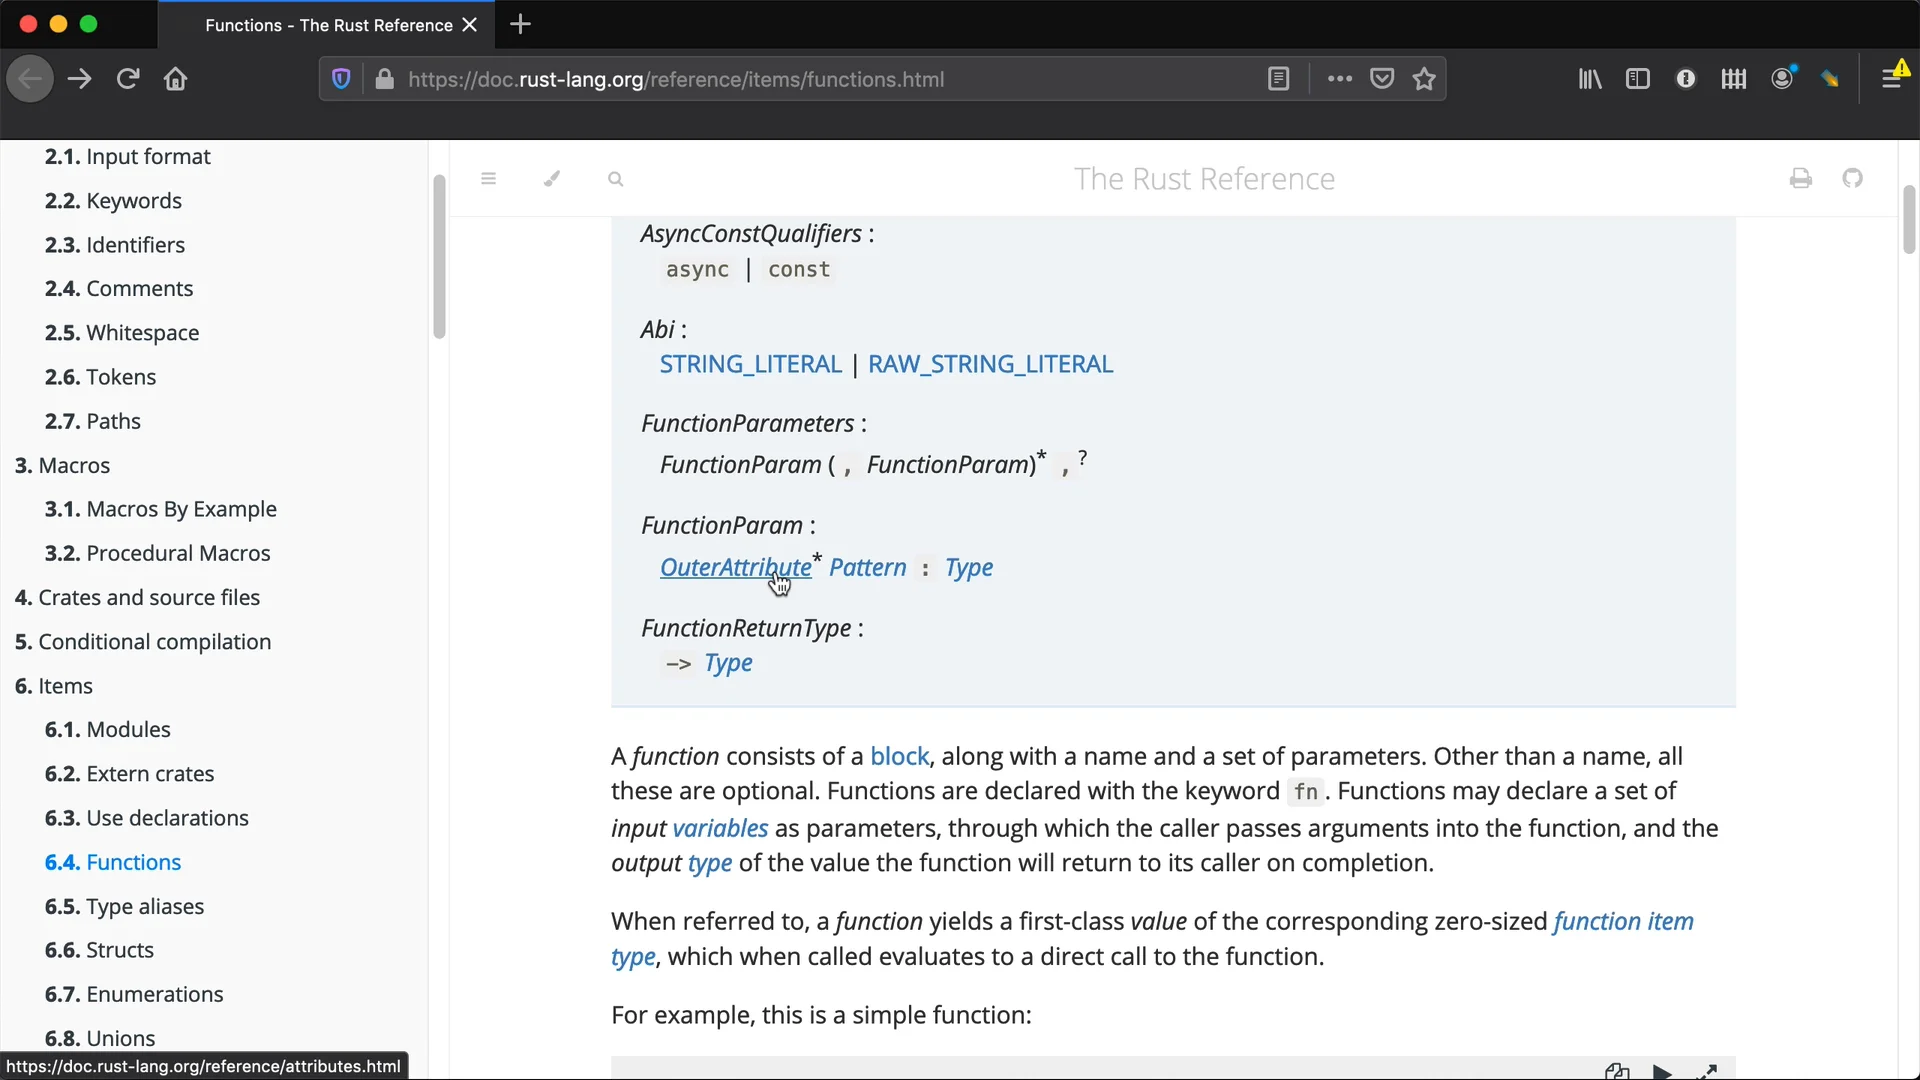
Task: Open the book's GitHub repository icon
Action: pyautogui.click(x=1853, y=178)
